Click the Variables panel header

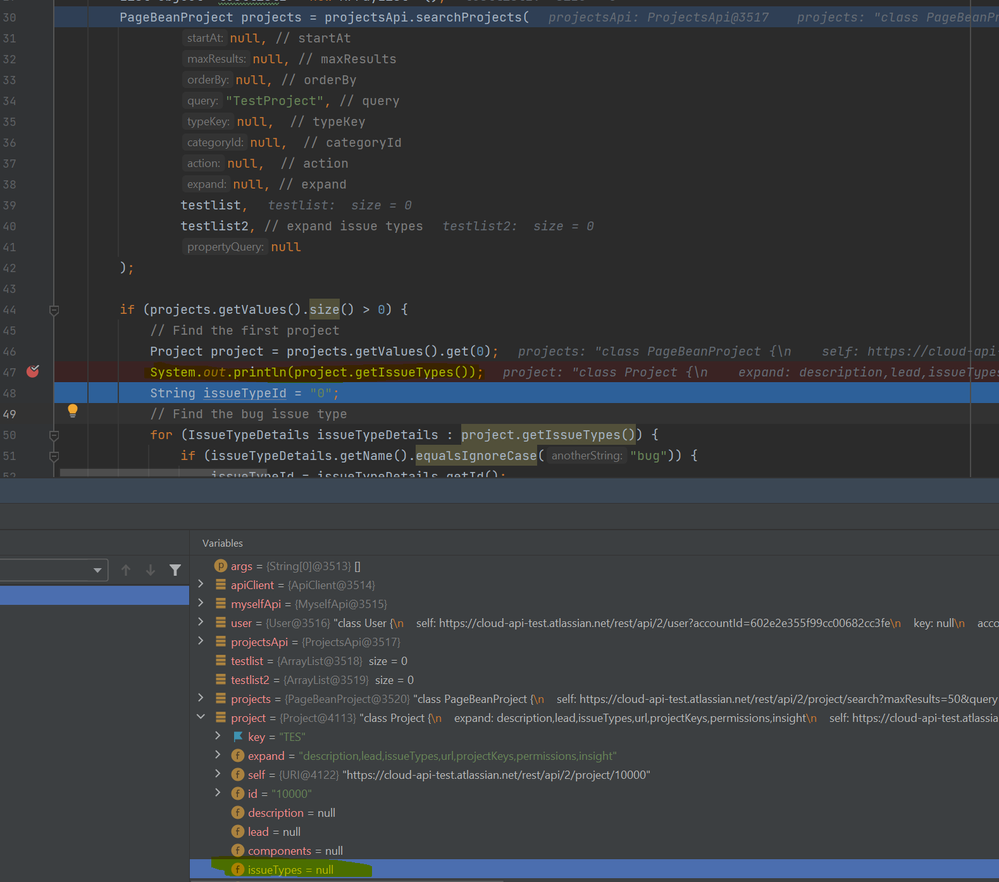tap(222, 543)
